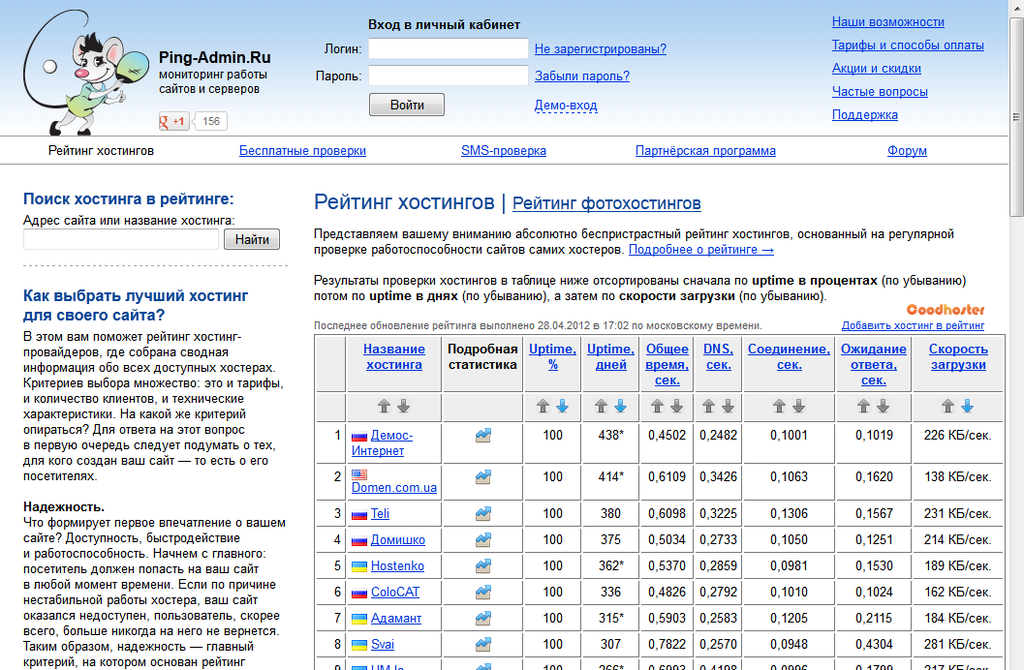The width and height of the screenshot is (1024, 670).
Task: Open the Teli hosting link
Action: pyautogui.click(x=380, y=514)
